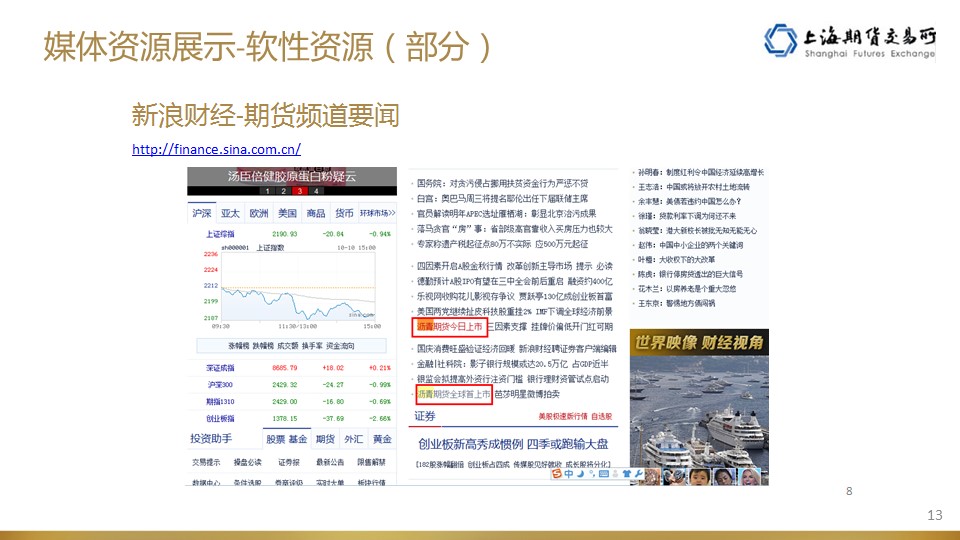Click the 上证指数 intraday chart
Image resolution: width=960 pixels, height=540 pixels.
coord(298,287)
